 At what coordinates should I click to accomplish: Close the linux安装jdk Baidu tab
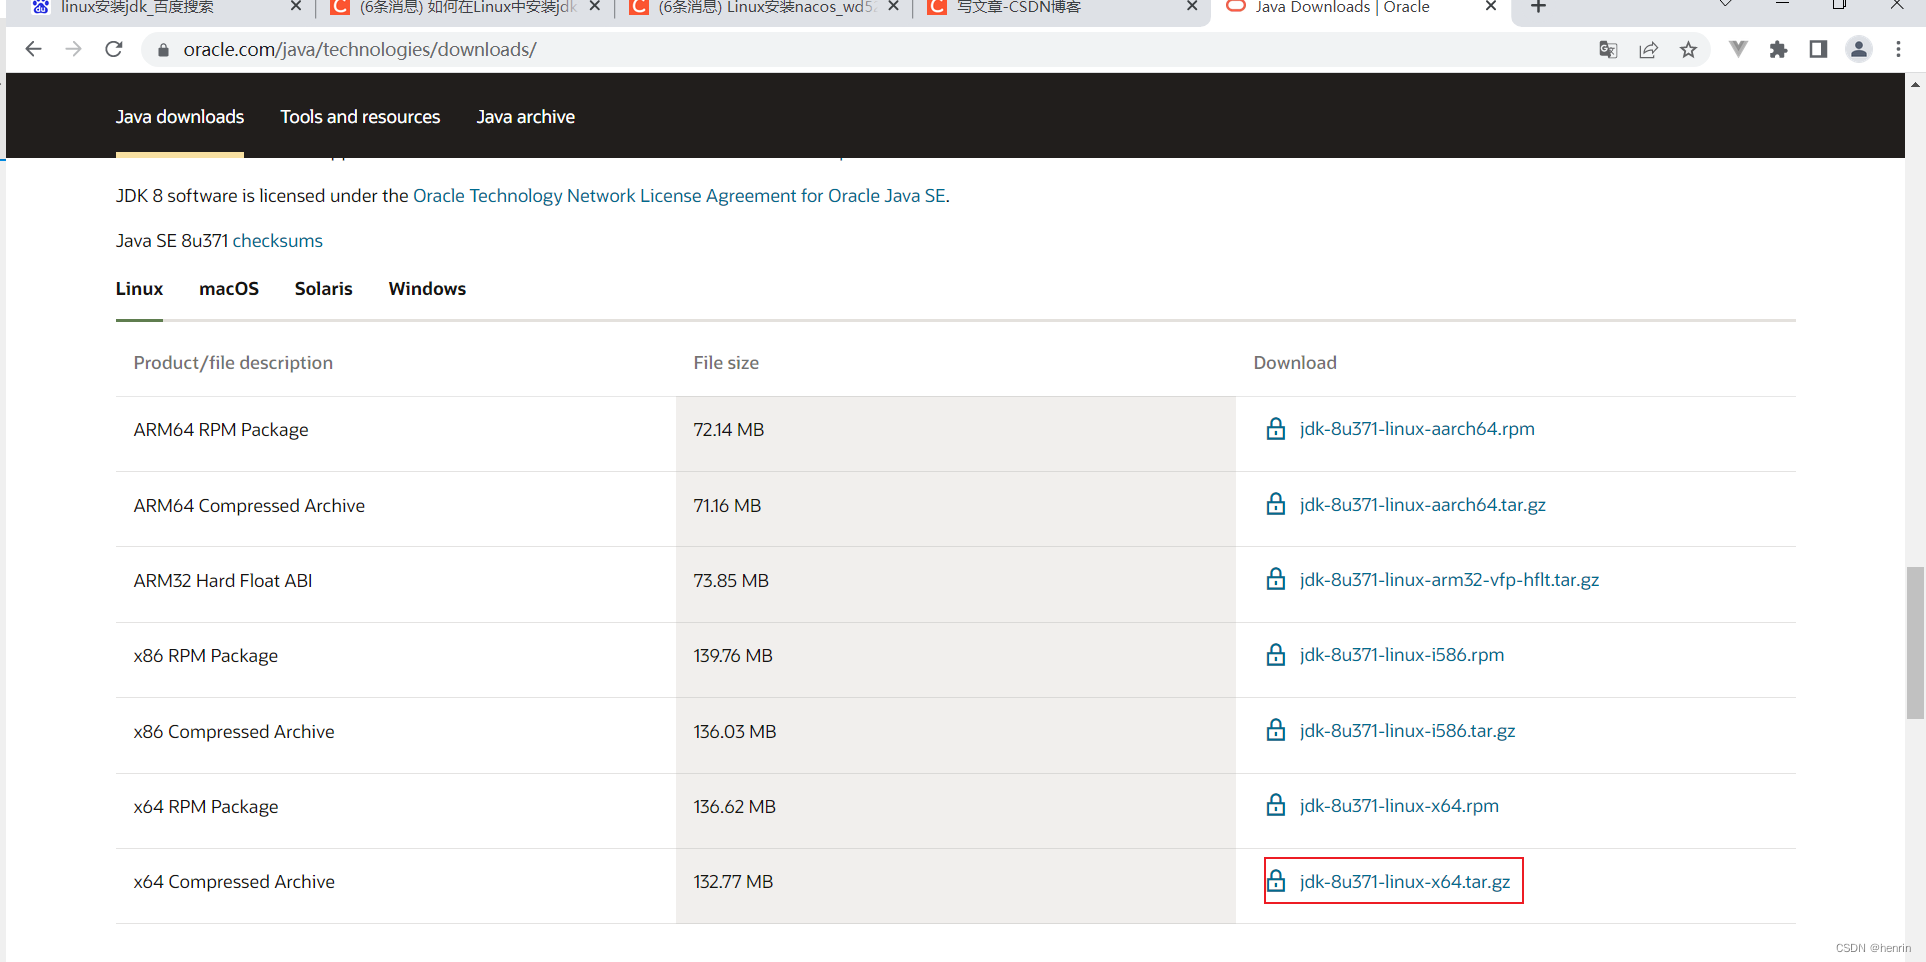296,7
